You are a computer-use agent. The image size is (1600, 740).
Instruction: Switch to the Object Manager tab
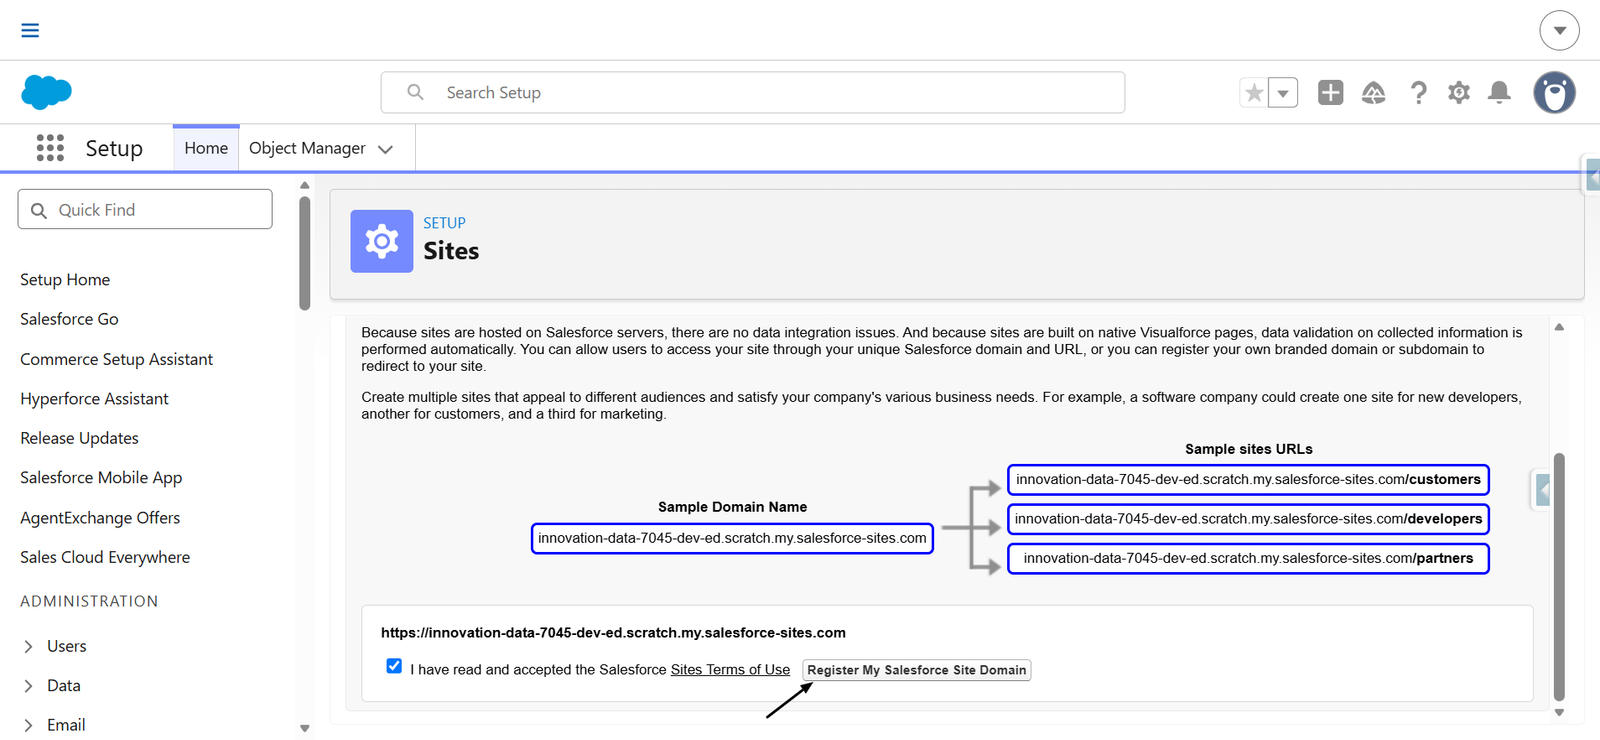pyautogui.click(x=307, y=148)
